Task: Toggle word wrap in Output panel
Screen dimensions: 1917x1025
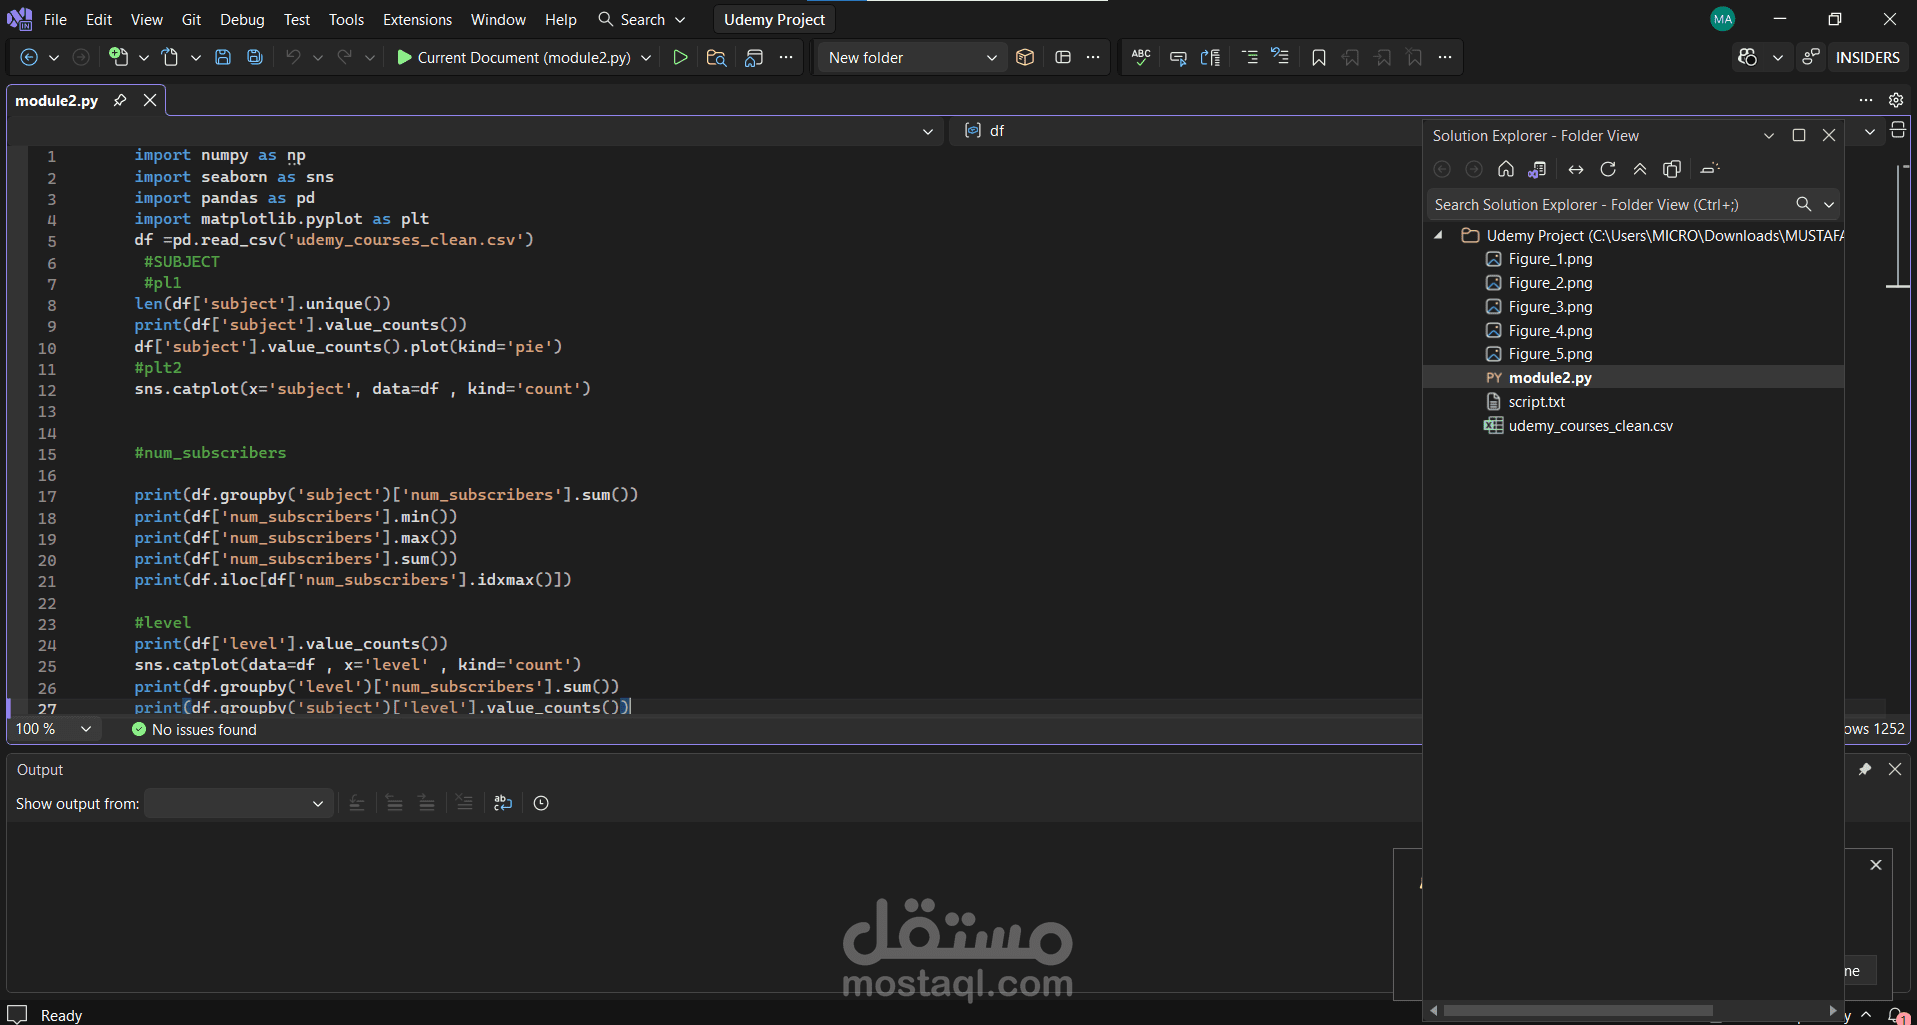Action: 503,803
